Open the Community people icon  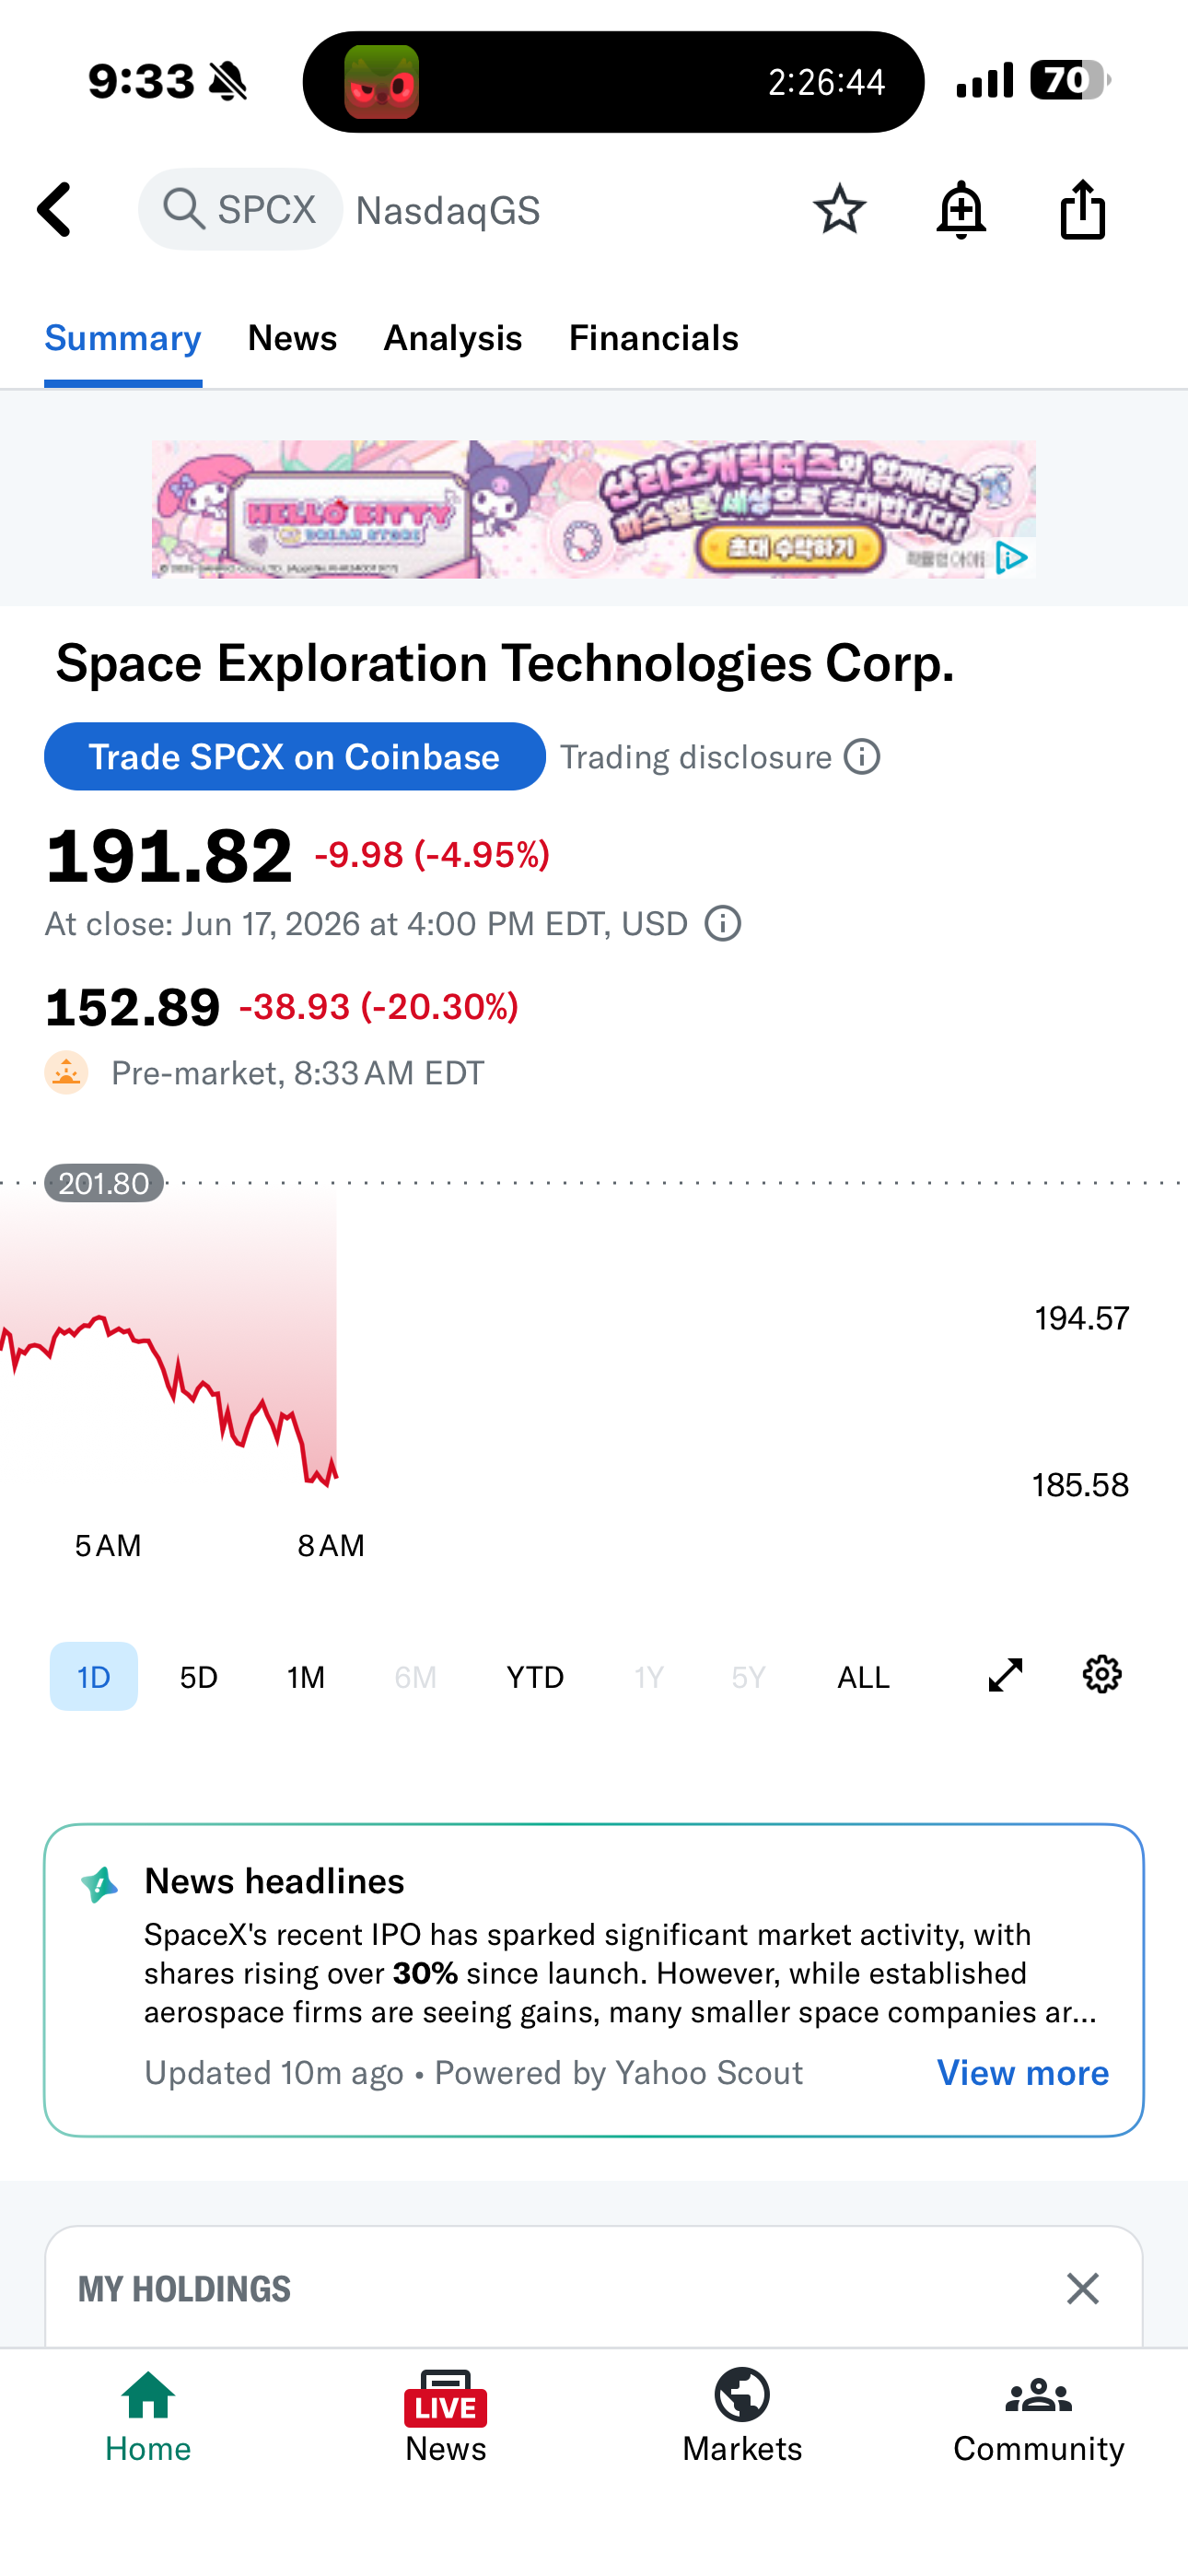pos(1039,2395)
